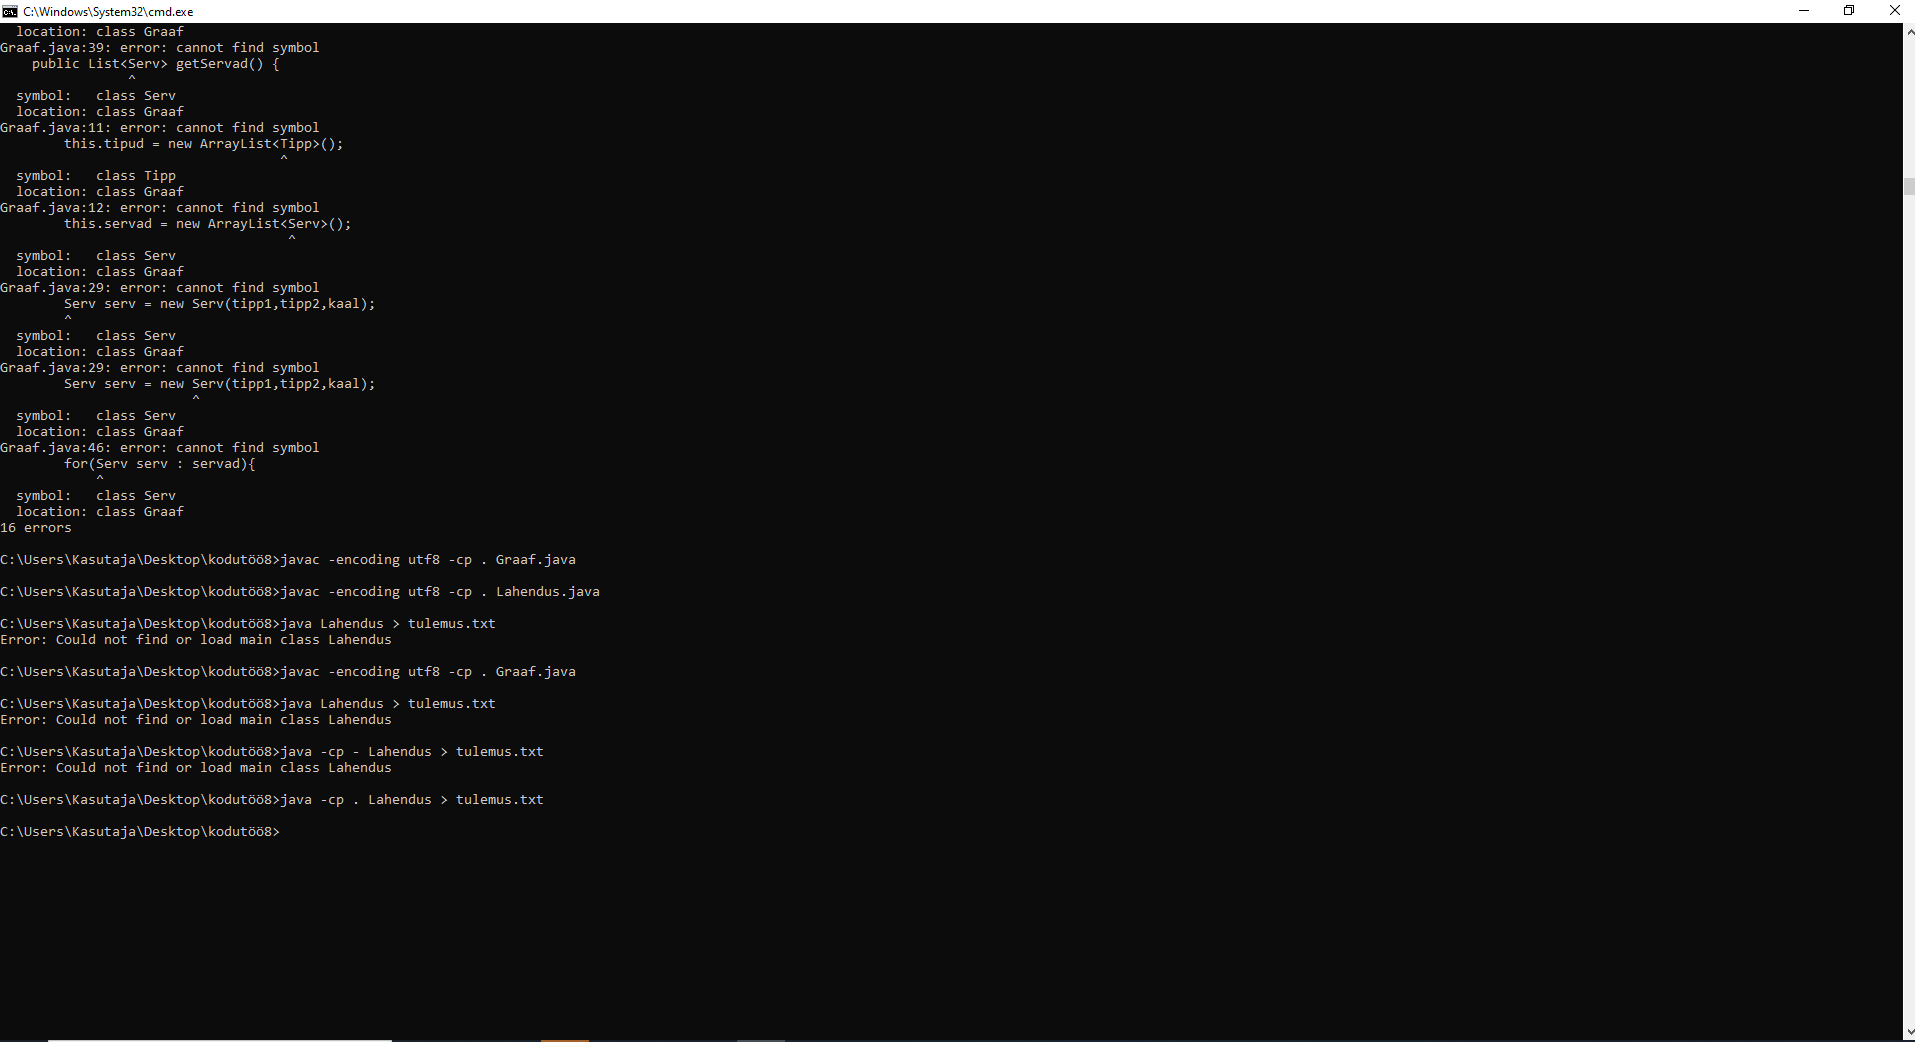Restore down the cmd.exe window

point(1849,11)
